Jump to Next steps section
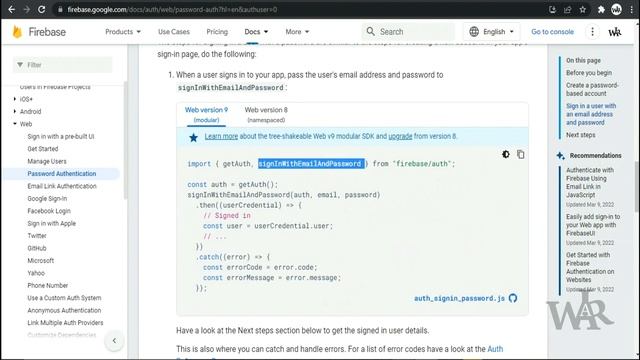Image resolution: width=640 pixels, height=360 pixels. (x=580, y=135)
